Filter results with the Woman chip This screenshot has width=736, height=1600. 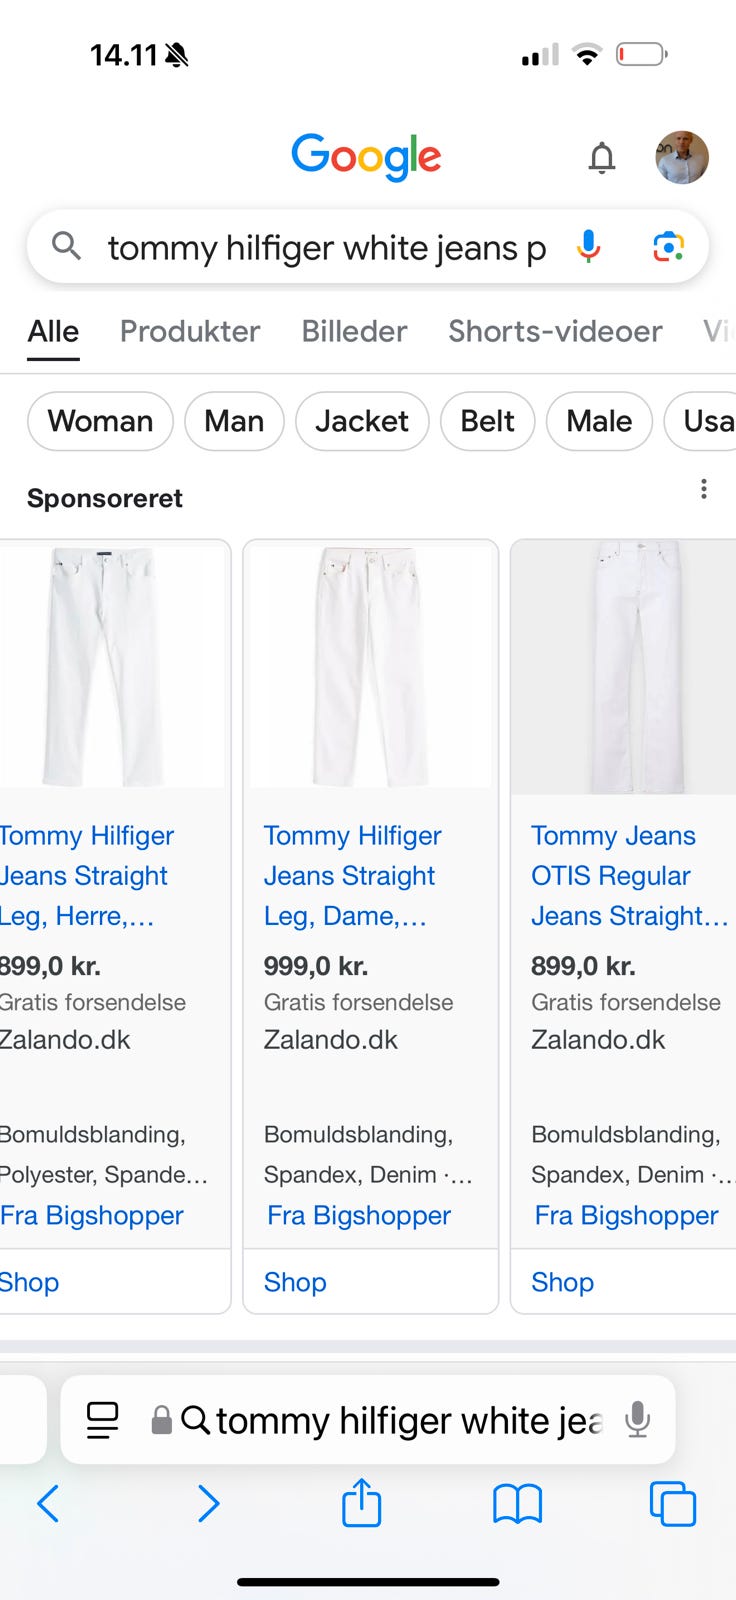pos(100,421)
